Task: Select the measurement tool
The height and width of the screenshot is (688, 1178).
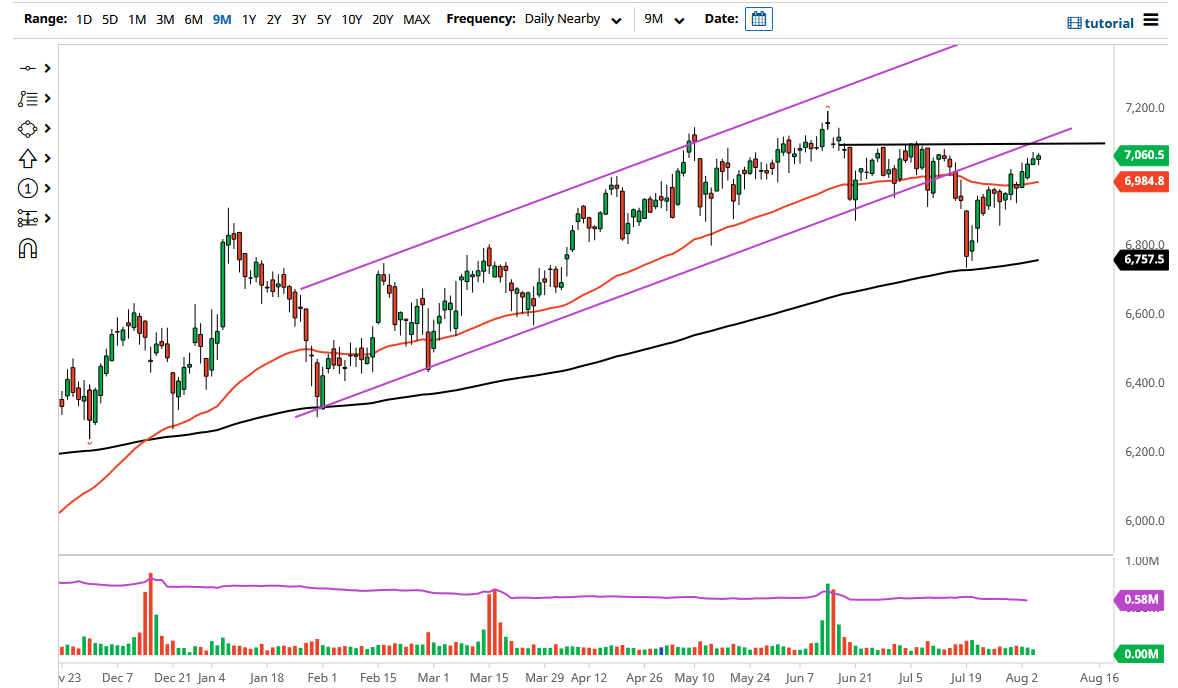Action: (x=27, y=218)
